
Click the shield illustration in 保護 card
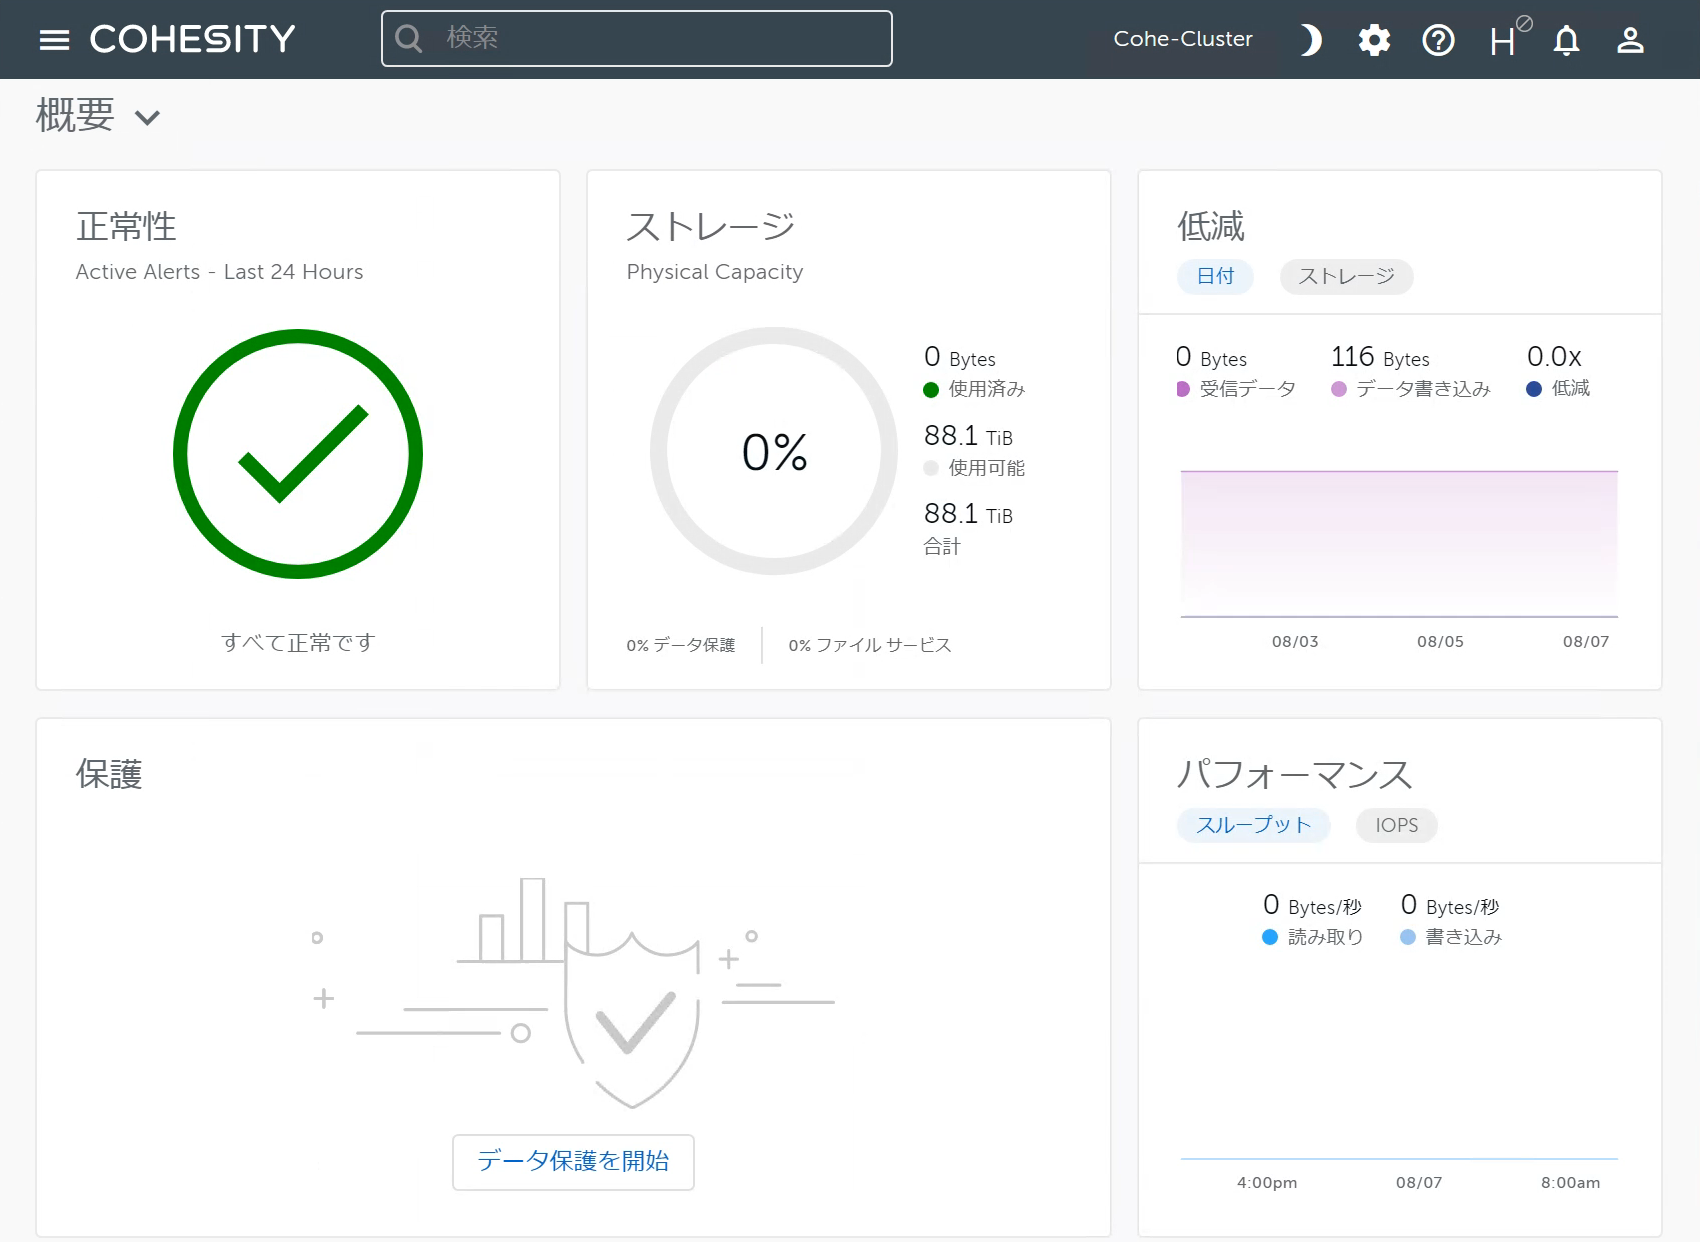point(632,1020)
